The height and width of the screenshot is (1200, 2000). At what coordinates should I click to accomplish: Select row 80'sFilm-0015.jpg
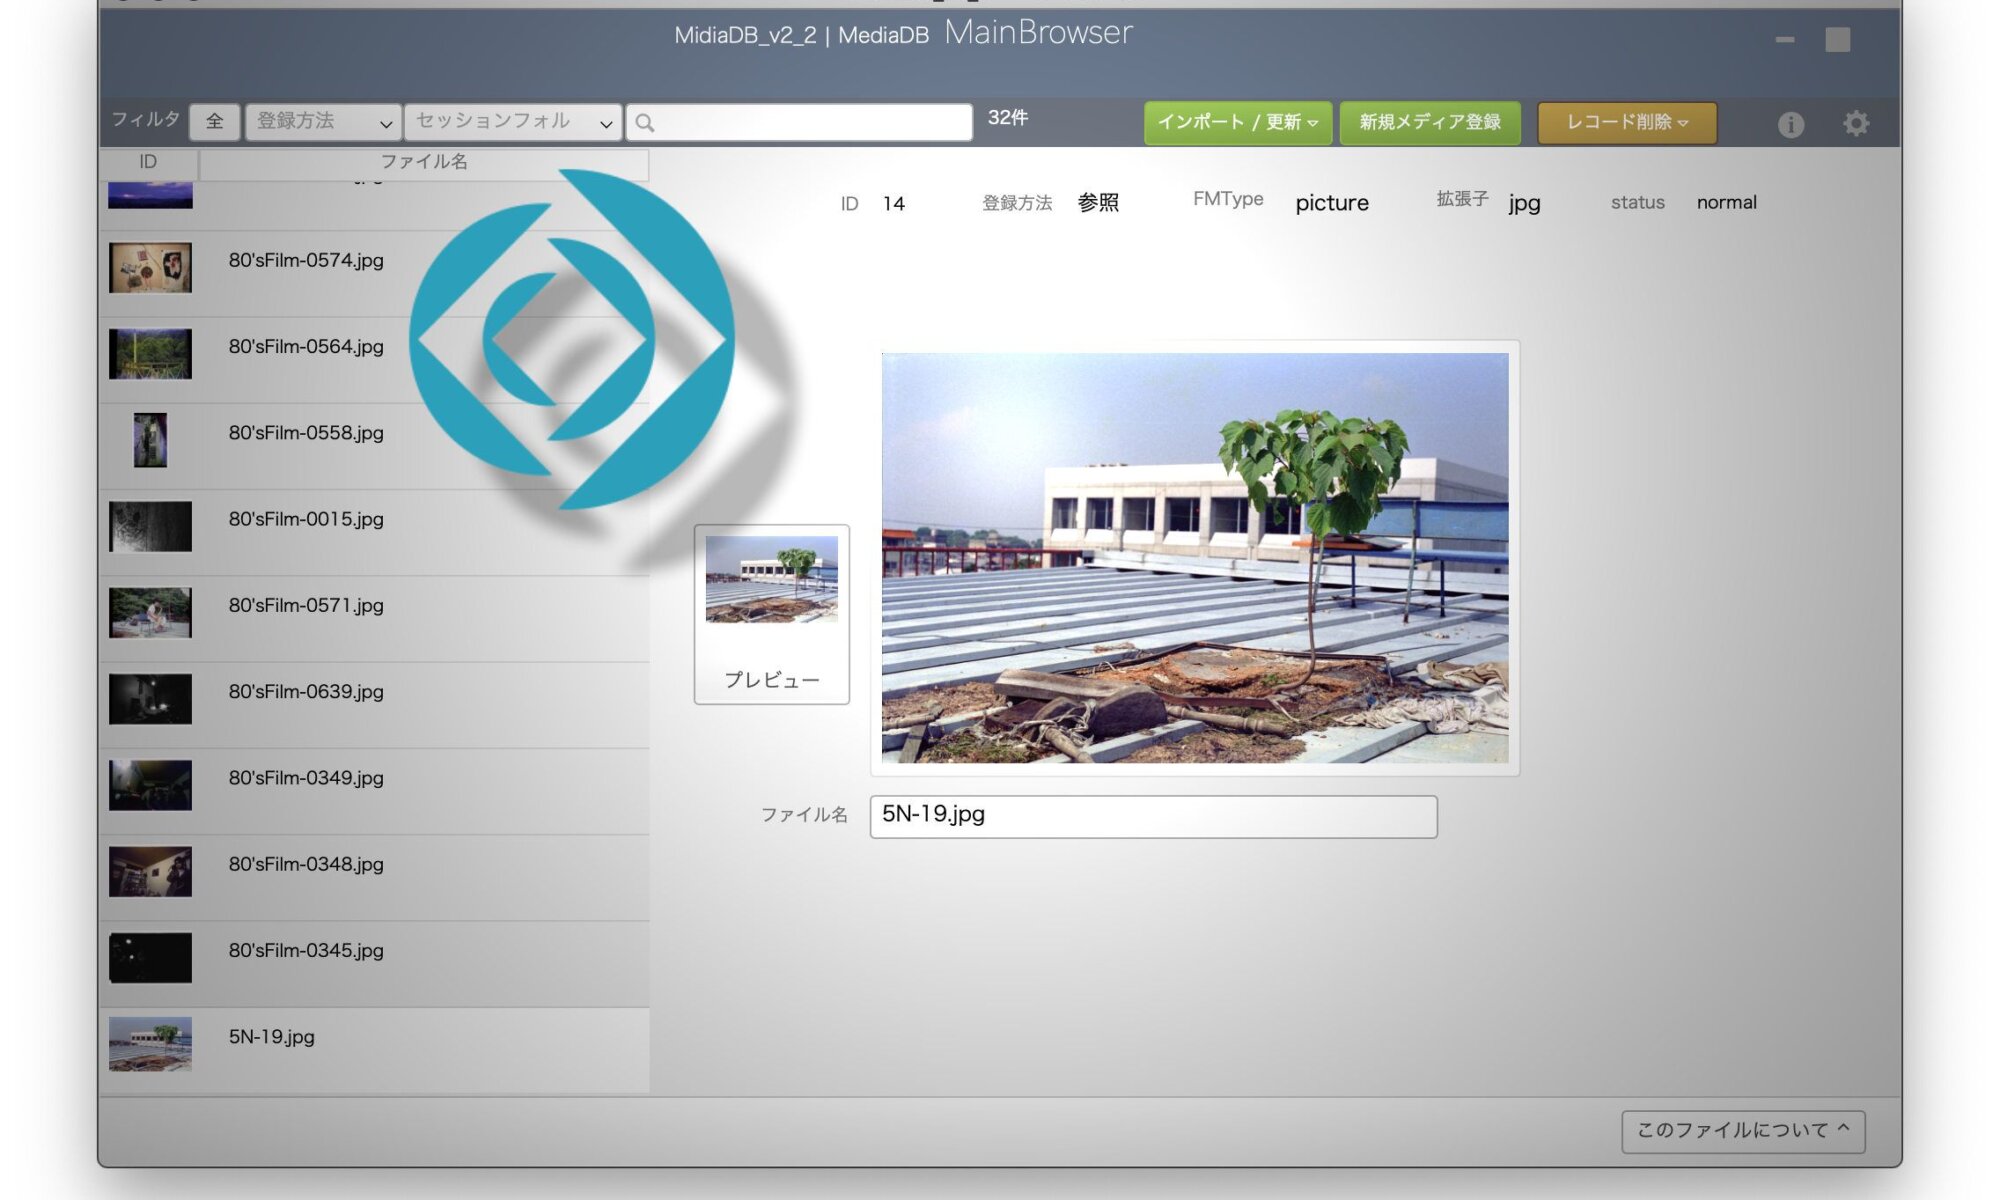[374, 532]
